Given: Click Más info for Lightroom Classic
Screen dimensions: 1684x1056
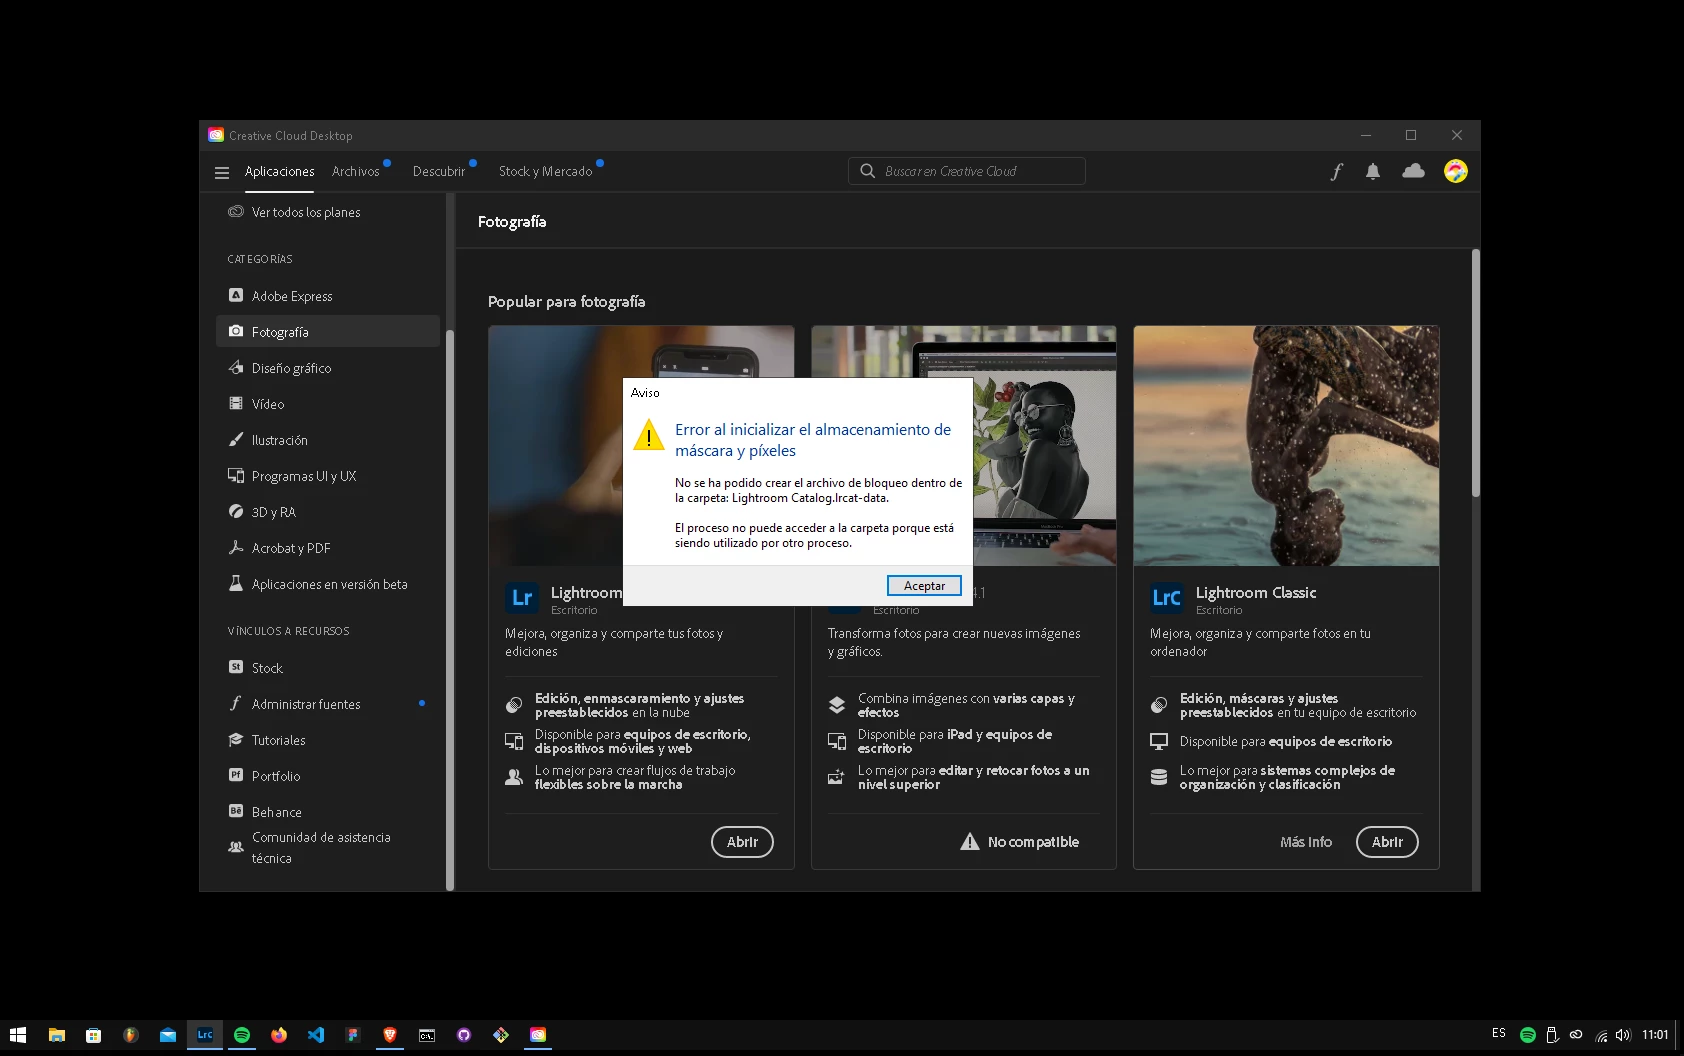Looking at the screenshot, I should [1306, 842].
